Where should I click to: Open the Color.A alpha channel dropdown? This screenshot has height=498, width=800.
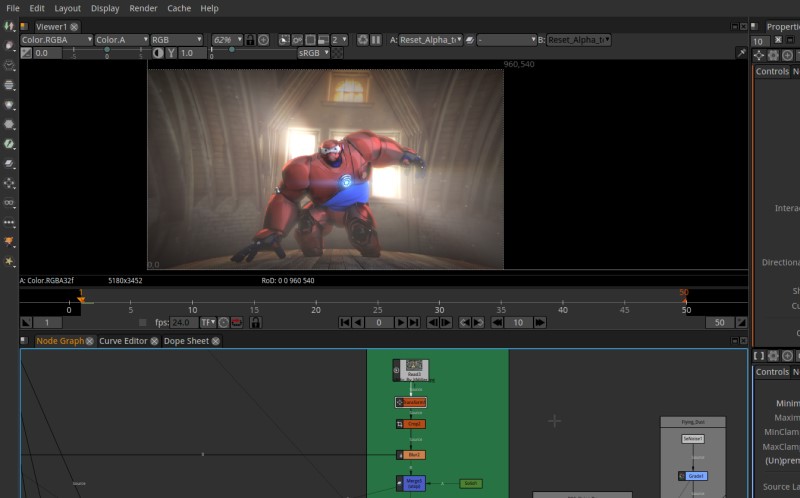click(121, 40)
